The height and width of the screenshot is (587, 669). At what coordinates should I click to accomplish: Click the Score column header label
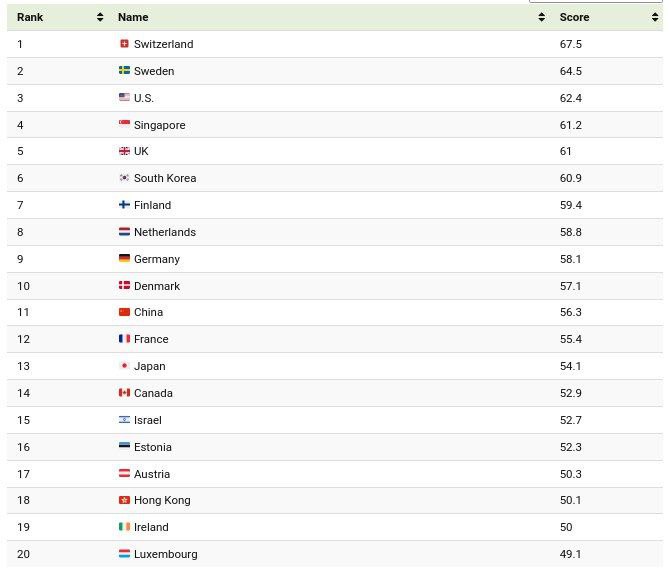coord(574,17)
